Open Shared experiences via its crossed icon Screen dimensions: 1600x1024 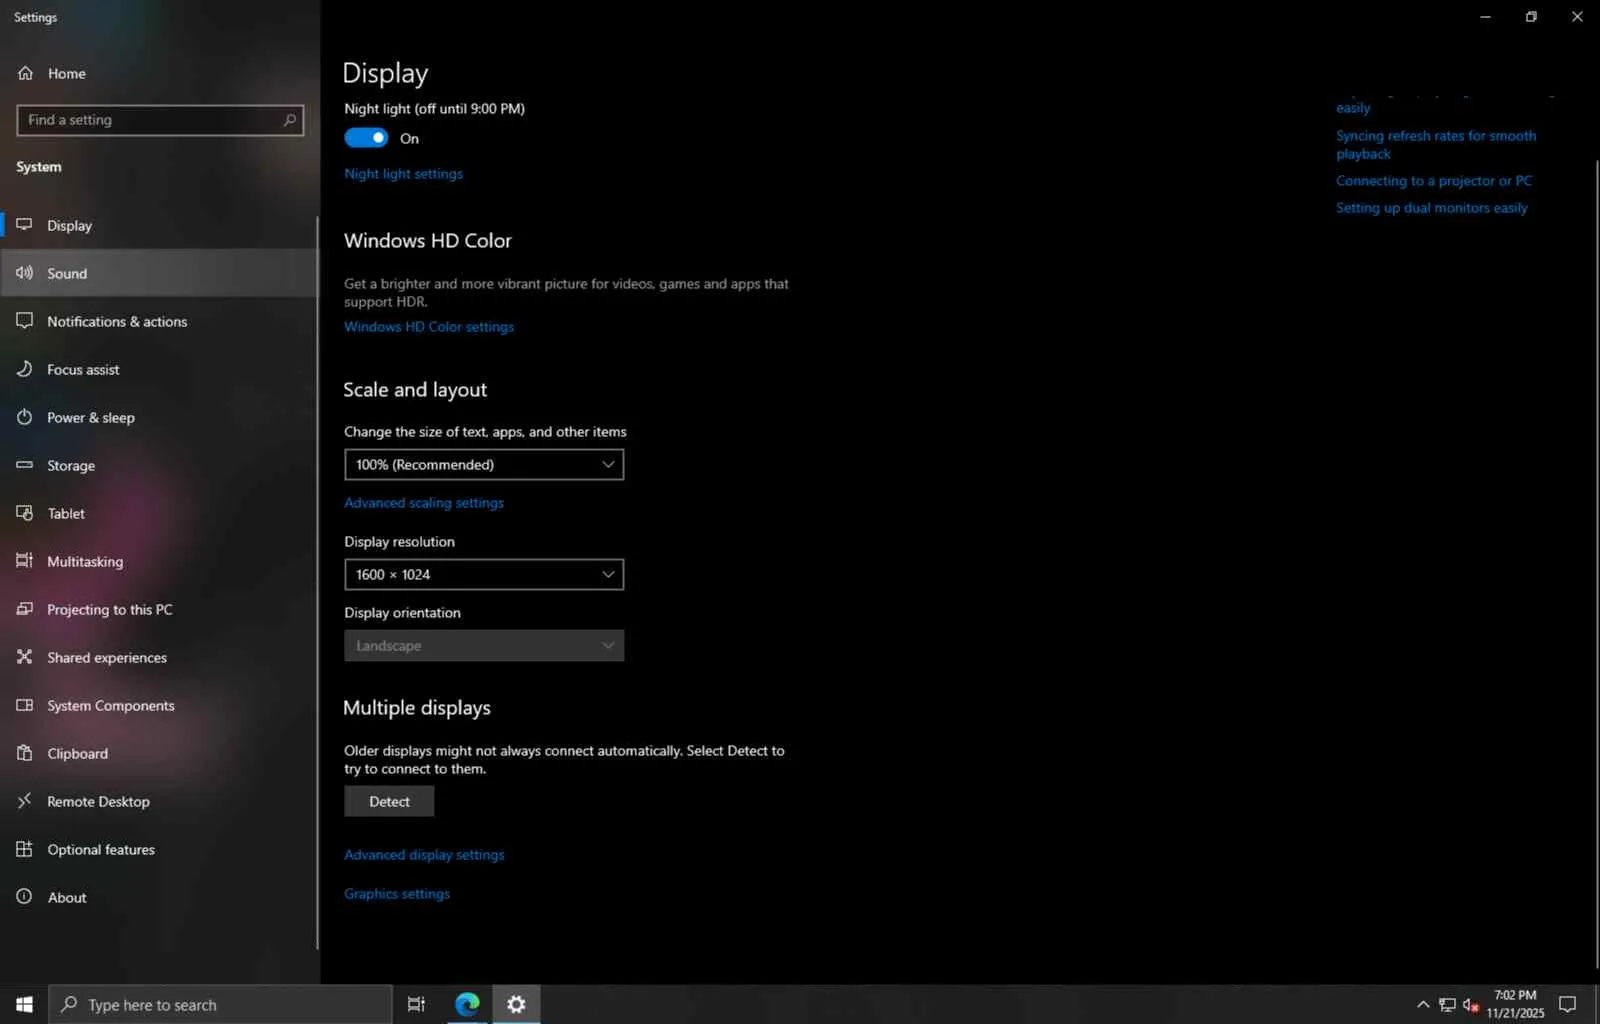coord(25,657)
